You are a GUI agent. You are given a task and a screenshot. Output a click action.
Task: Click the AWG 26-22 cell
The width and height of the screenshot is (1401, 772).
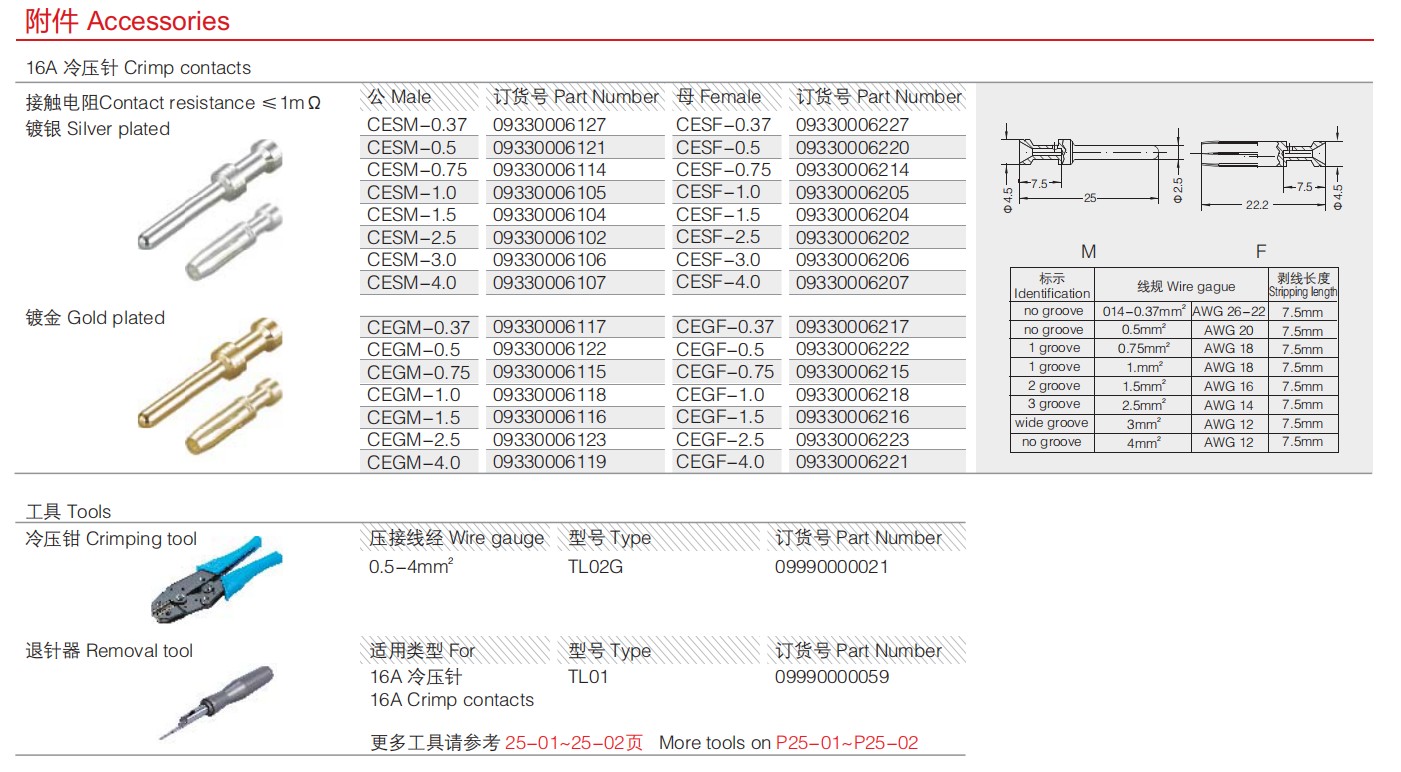point(1229,312)
